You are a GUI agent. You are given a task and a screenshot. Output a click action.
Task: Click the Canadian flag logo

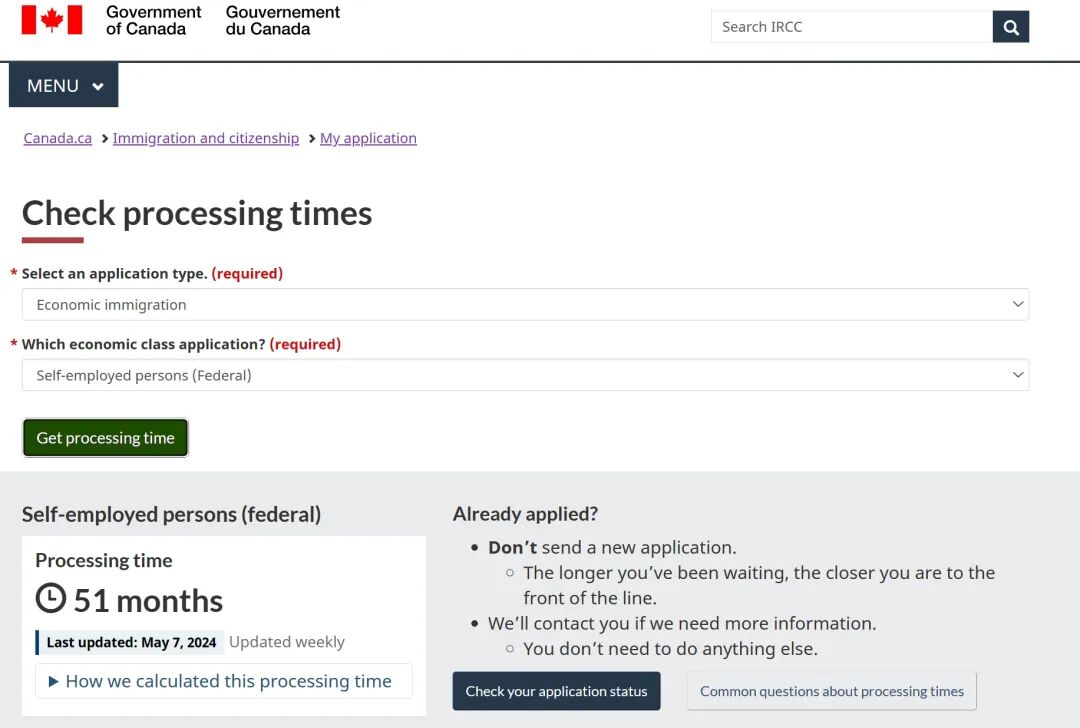(x=52, y=20)
